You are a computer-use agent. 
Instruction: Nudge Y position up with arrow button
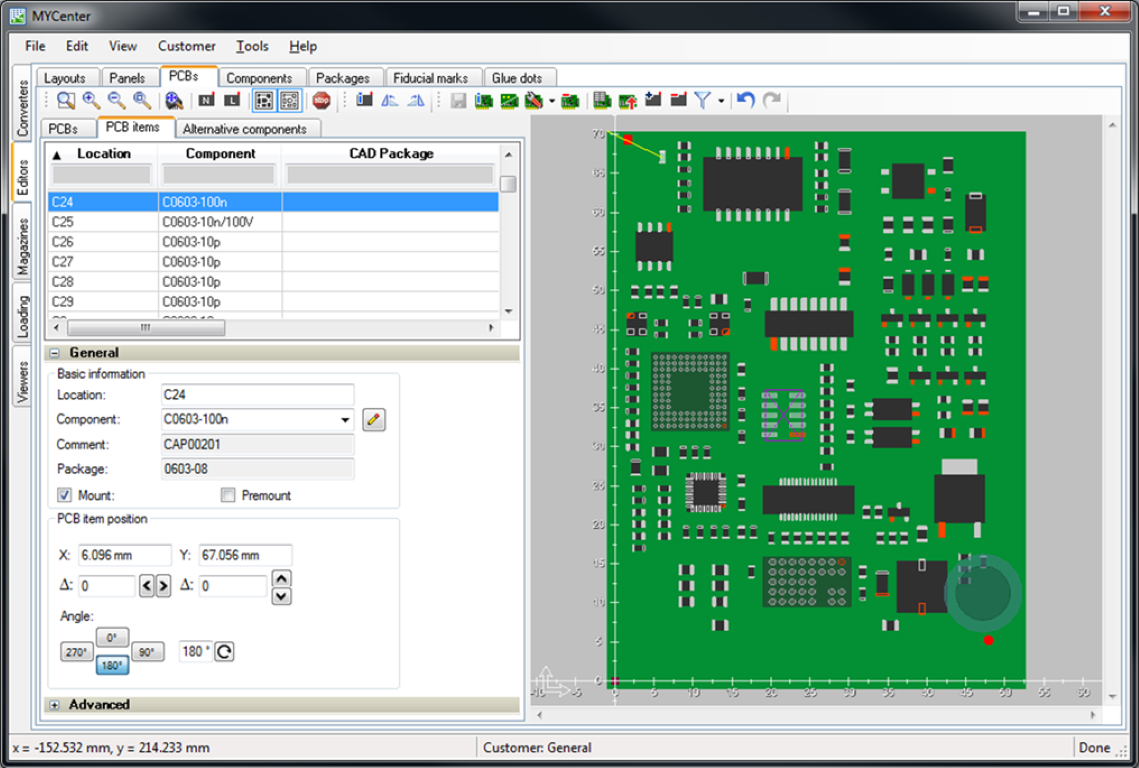click(x=281, y=578)
